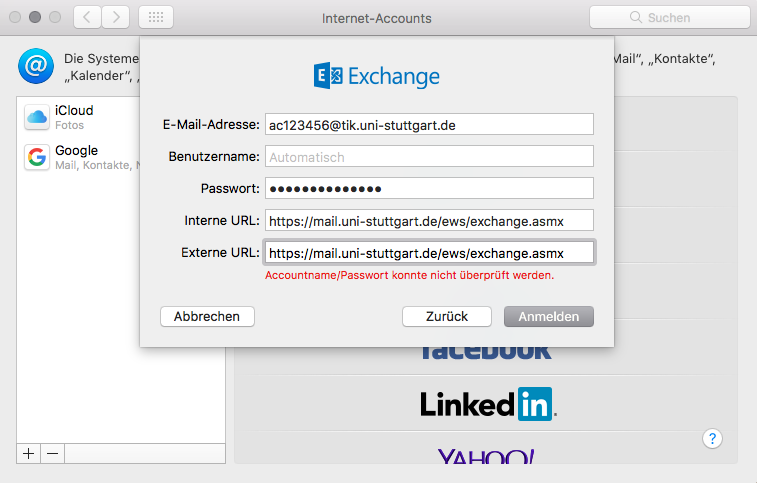Click the Suchen search field
This screenshot has width=757, height=483.
click(670, 17)
